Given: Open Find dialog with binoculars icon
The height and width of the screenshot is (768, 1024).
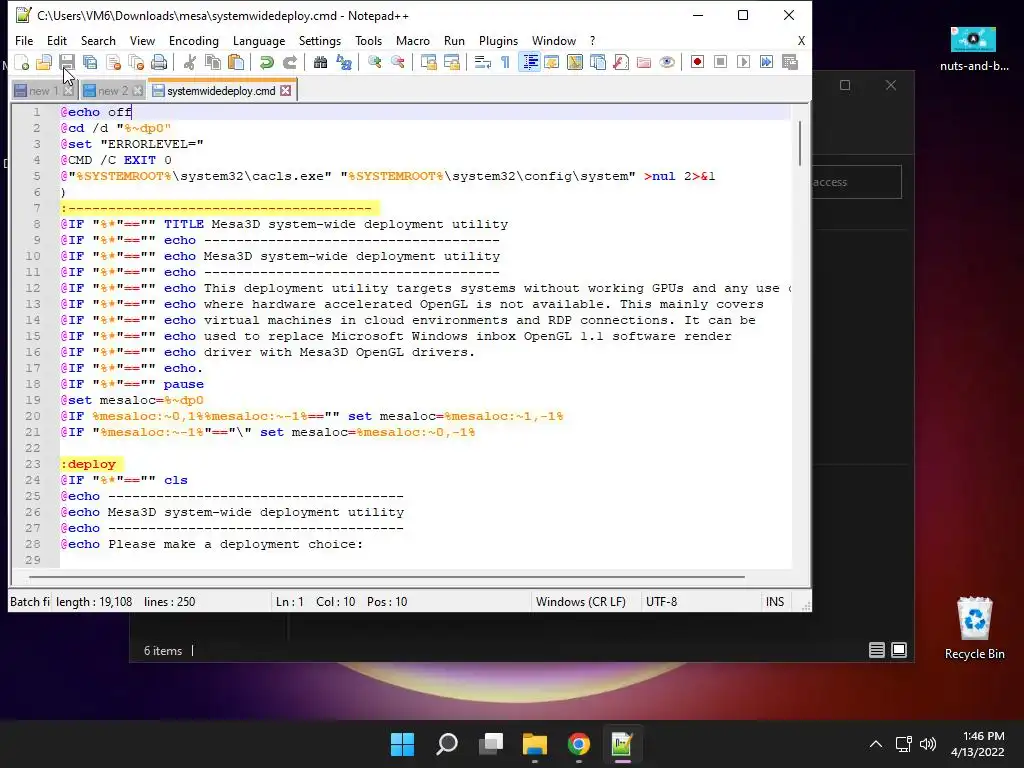Looking at the screenshot, I should [320, 62].
